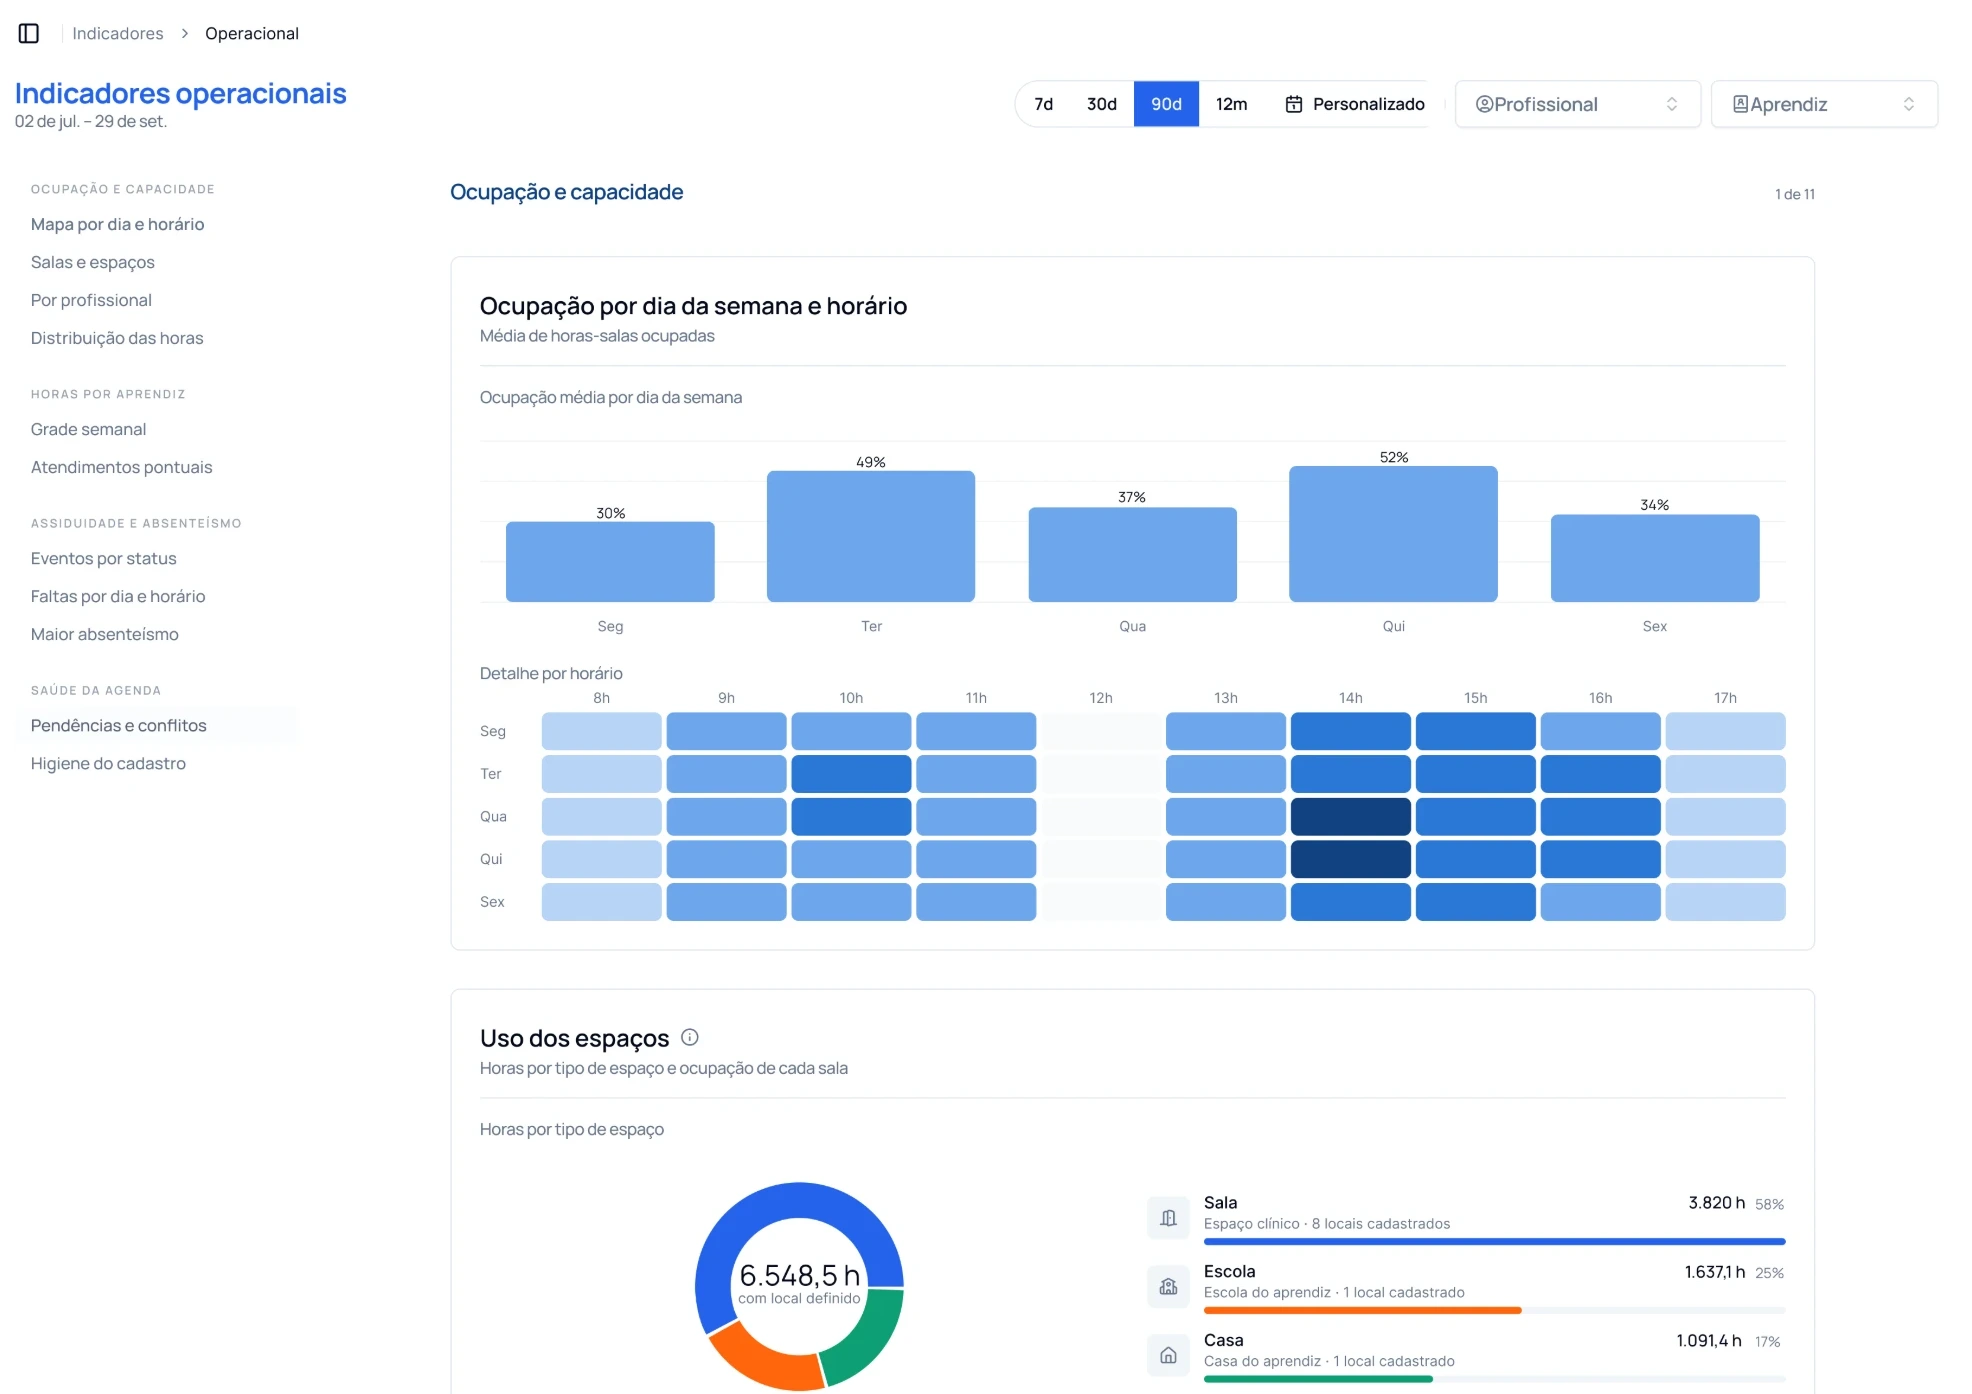Image resolution: width=1972 pixels, height=1394 pixels.
Task: Open Higiene do cadastro
Action: [x=108, y=763]
